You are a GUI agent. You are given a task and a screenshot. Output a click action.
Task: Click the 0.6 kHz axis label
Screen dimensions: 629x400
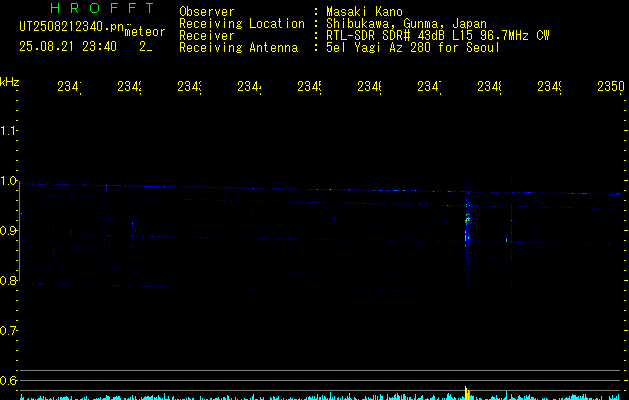[8, 380]
